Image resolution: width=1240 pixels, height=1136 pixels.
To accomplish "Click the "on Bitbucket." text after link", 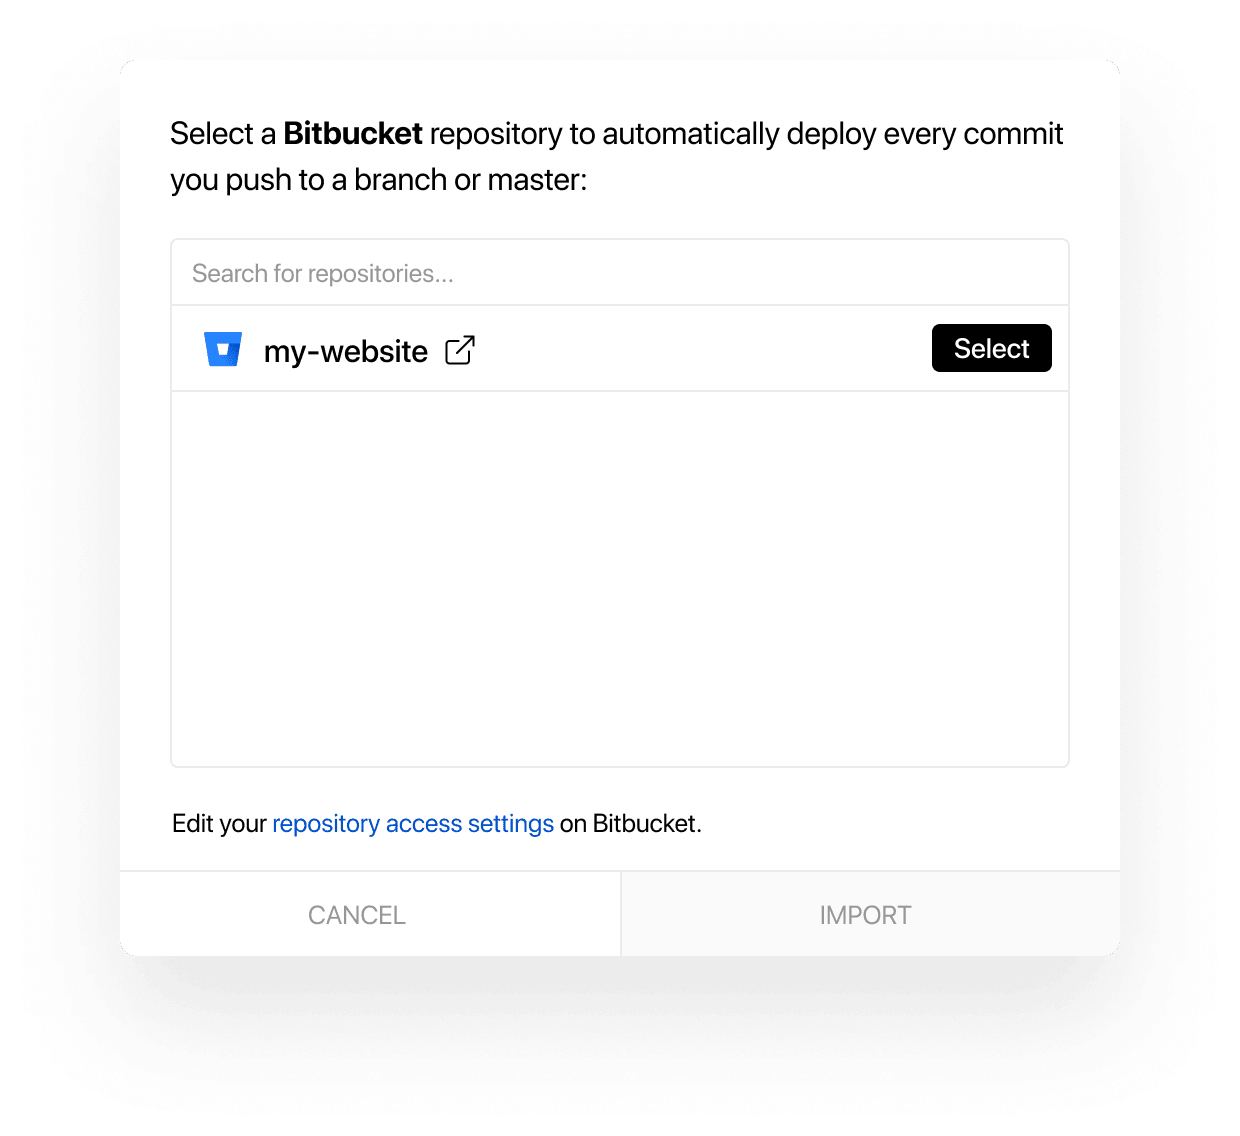I will [631, 823].
